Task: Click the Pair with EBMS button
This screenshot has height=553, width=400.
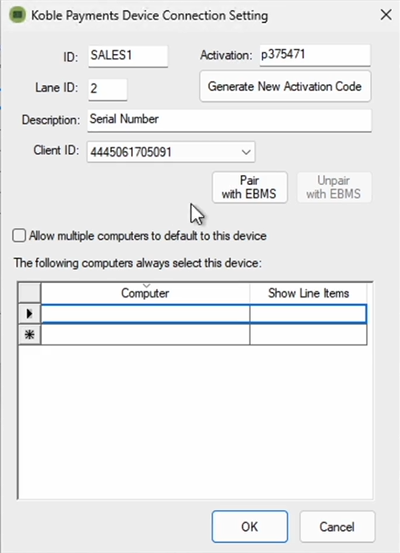Action: coord(249,187)
